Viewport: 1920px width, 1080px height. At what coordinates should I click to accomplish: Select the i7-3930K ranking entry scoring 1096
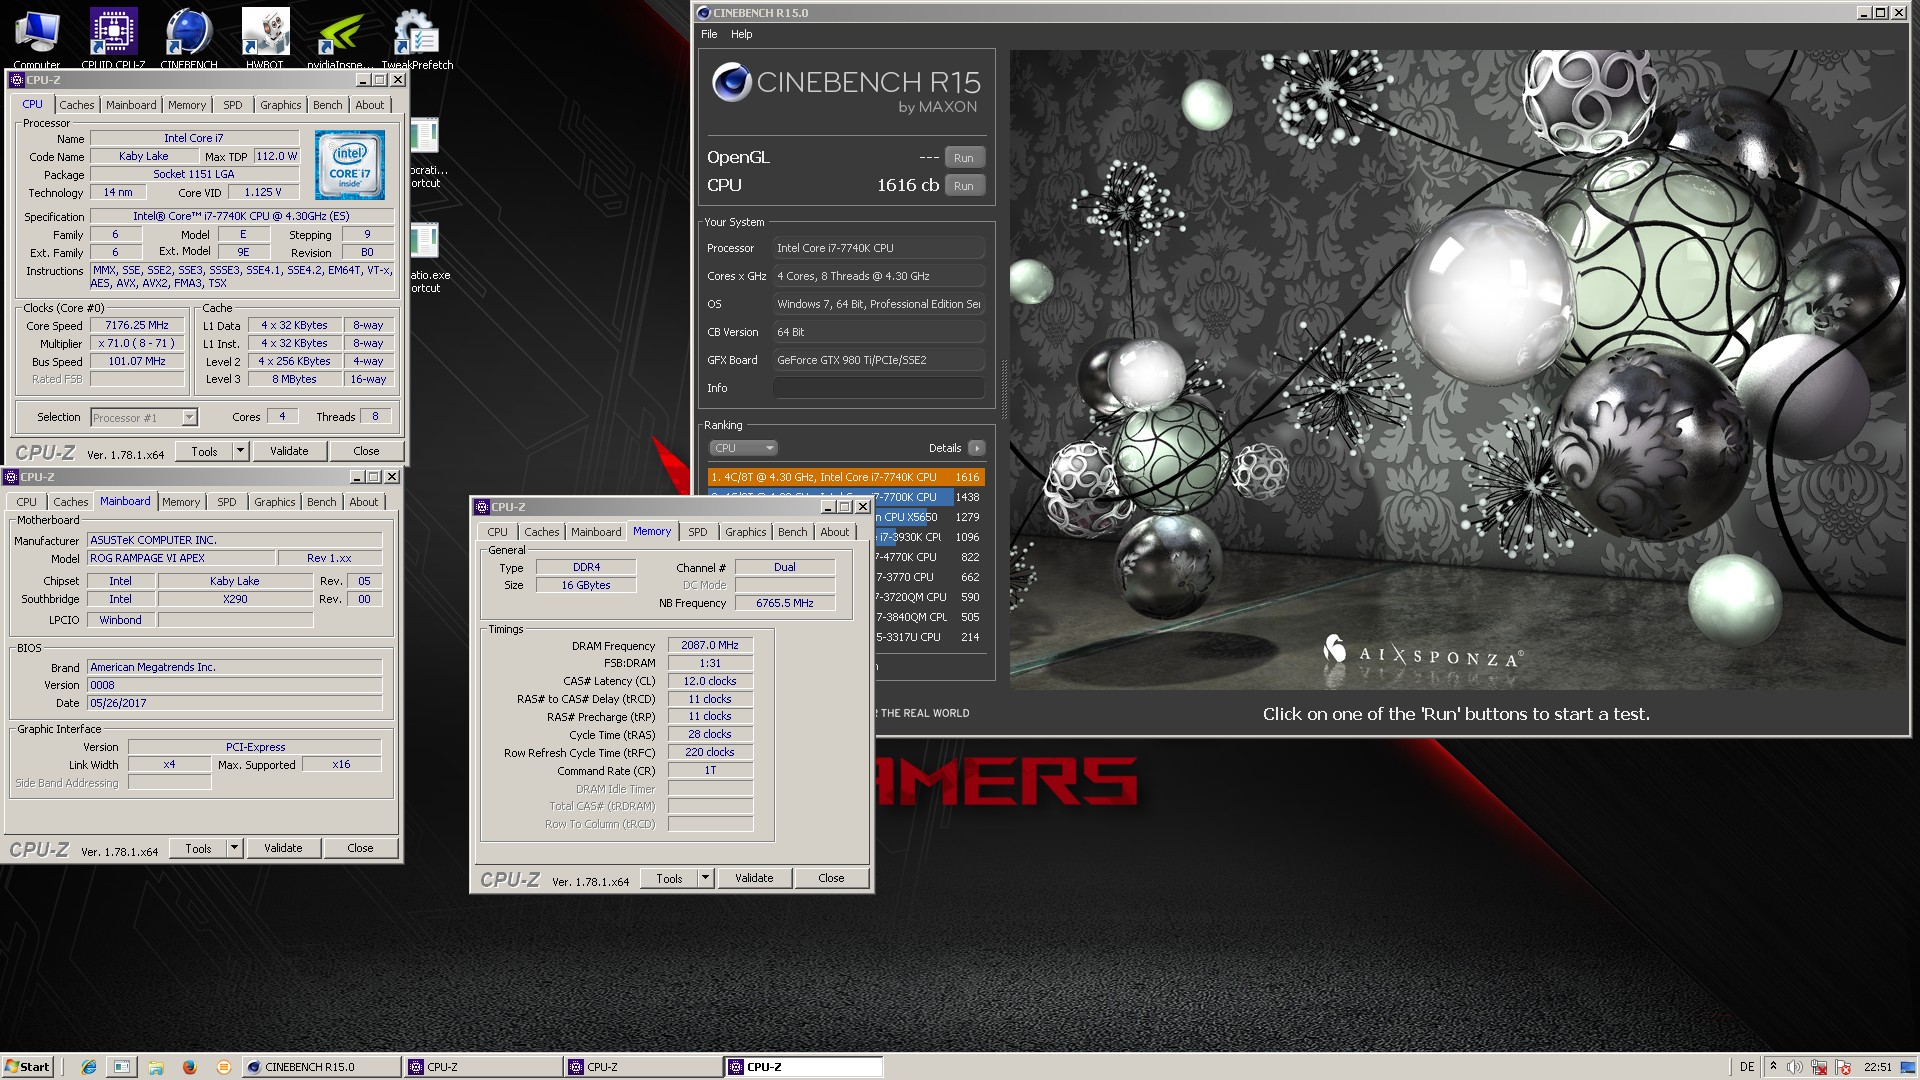pos(930,537)
